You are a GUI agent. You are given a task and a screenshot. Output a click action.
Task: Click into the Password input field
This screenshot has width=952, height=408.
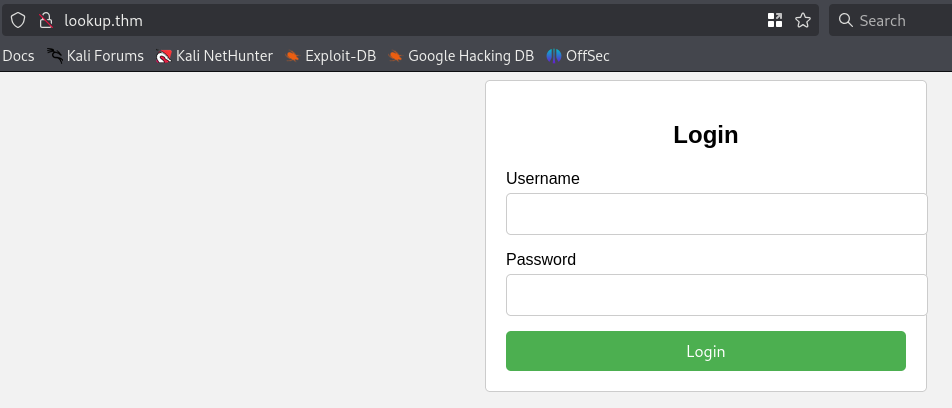tap(716, 295)
